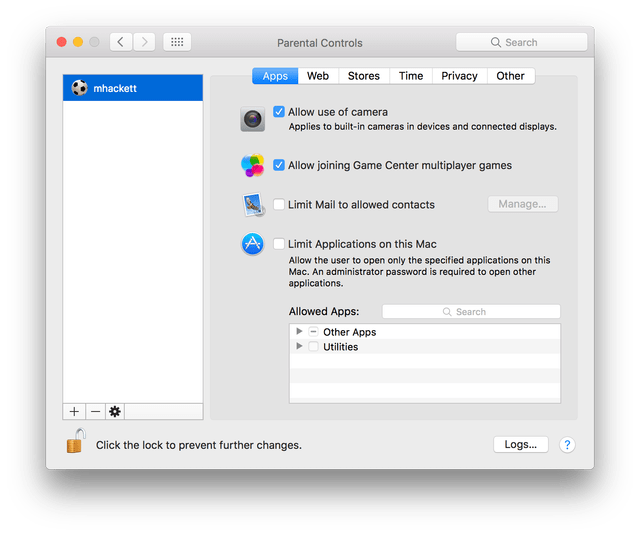Select the mhackett user row
This screenshot has width=640, height=535.
[x=133, y=88]
